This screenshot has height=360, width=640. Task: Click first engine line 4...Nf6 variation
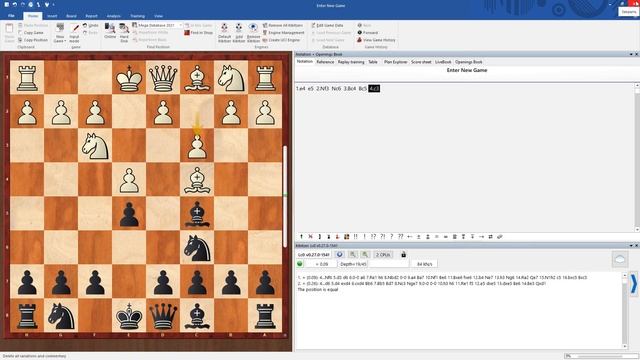(442, 278)
